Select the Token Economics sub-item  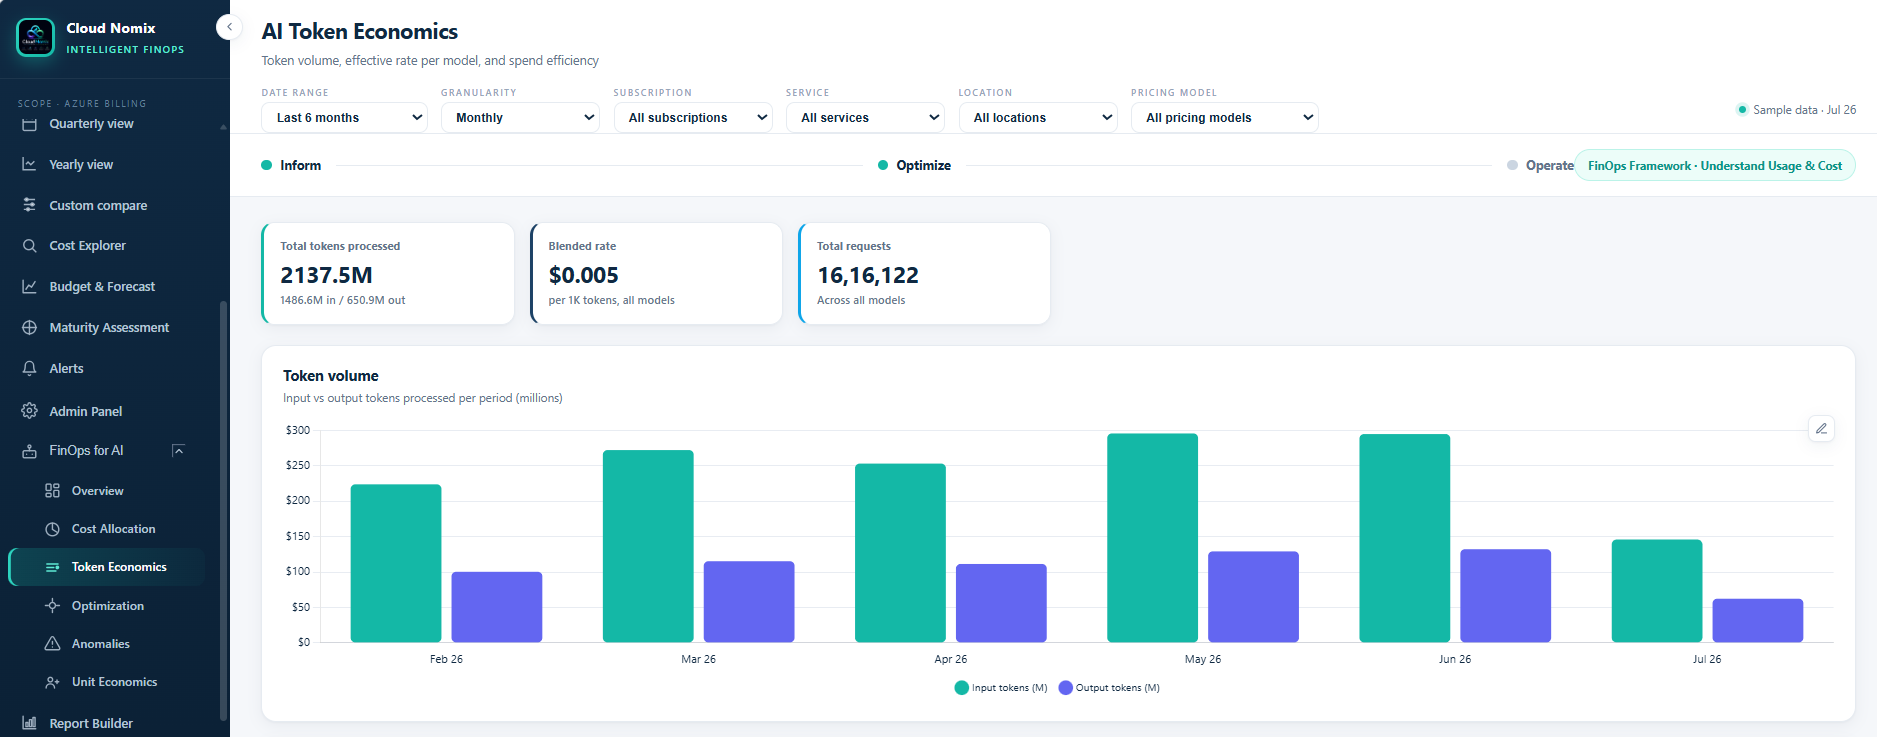click(x=107, y=567)
